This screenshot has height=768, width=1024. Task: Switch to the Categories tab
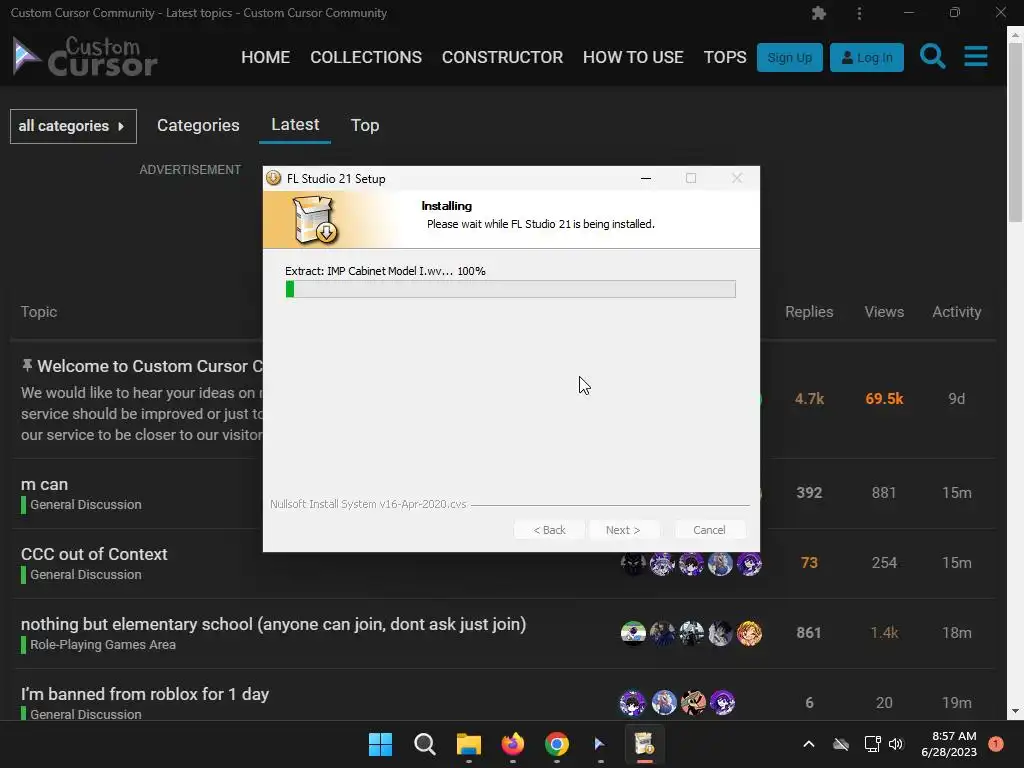(198, 125)
